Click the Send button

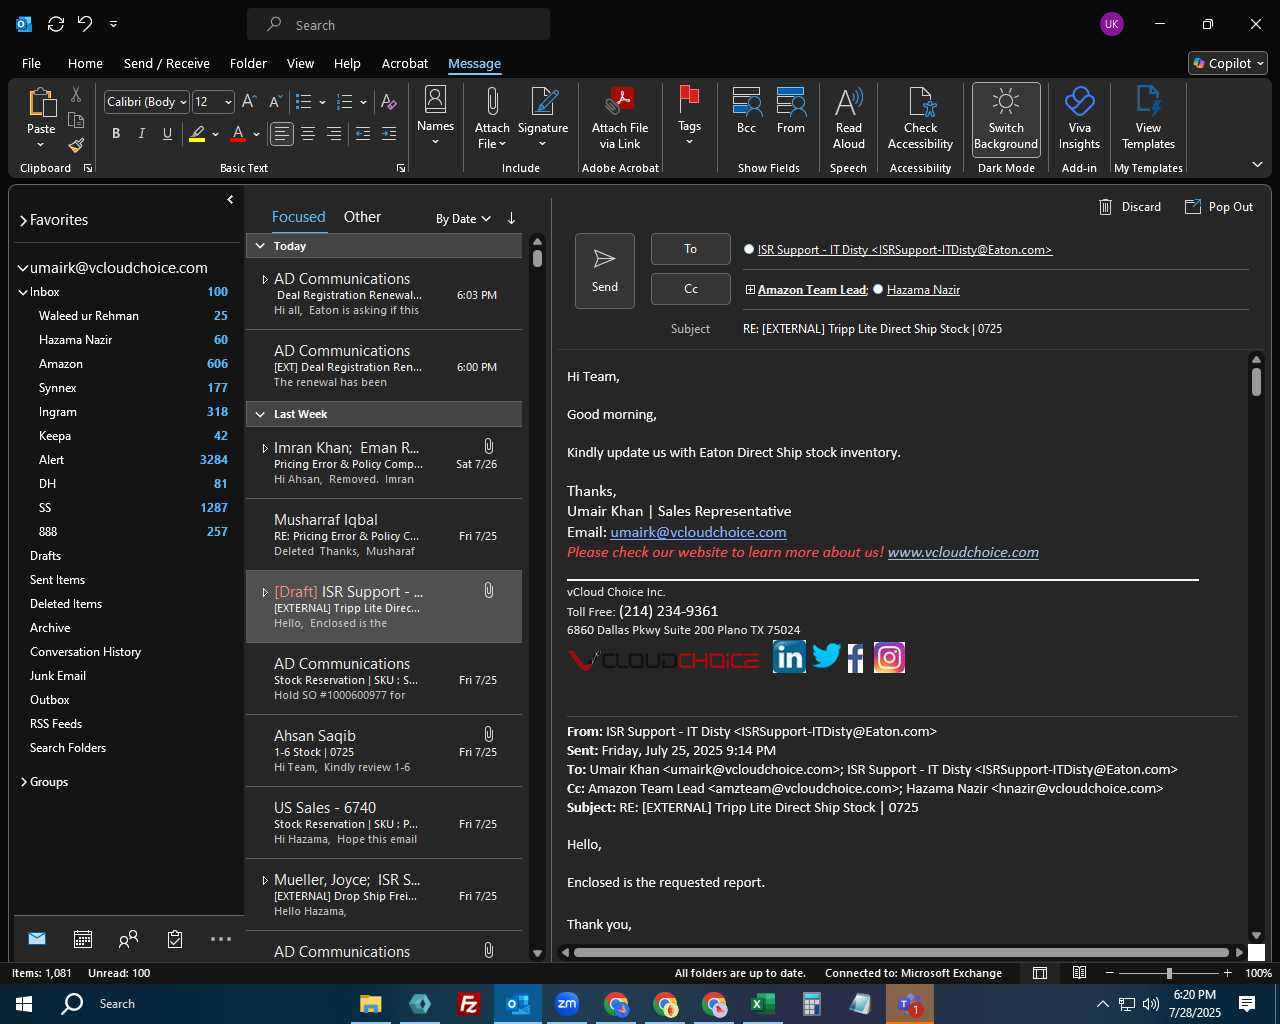[x=605, y=271]
